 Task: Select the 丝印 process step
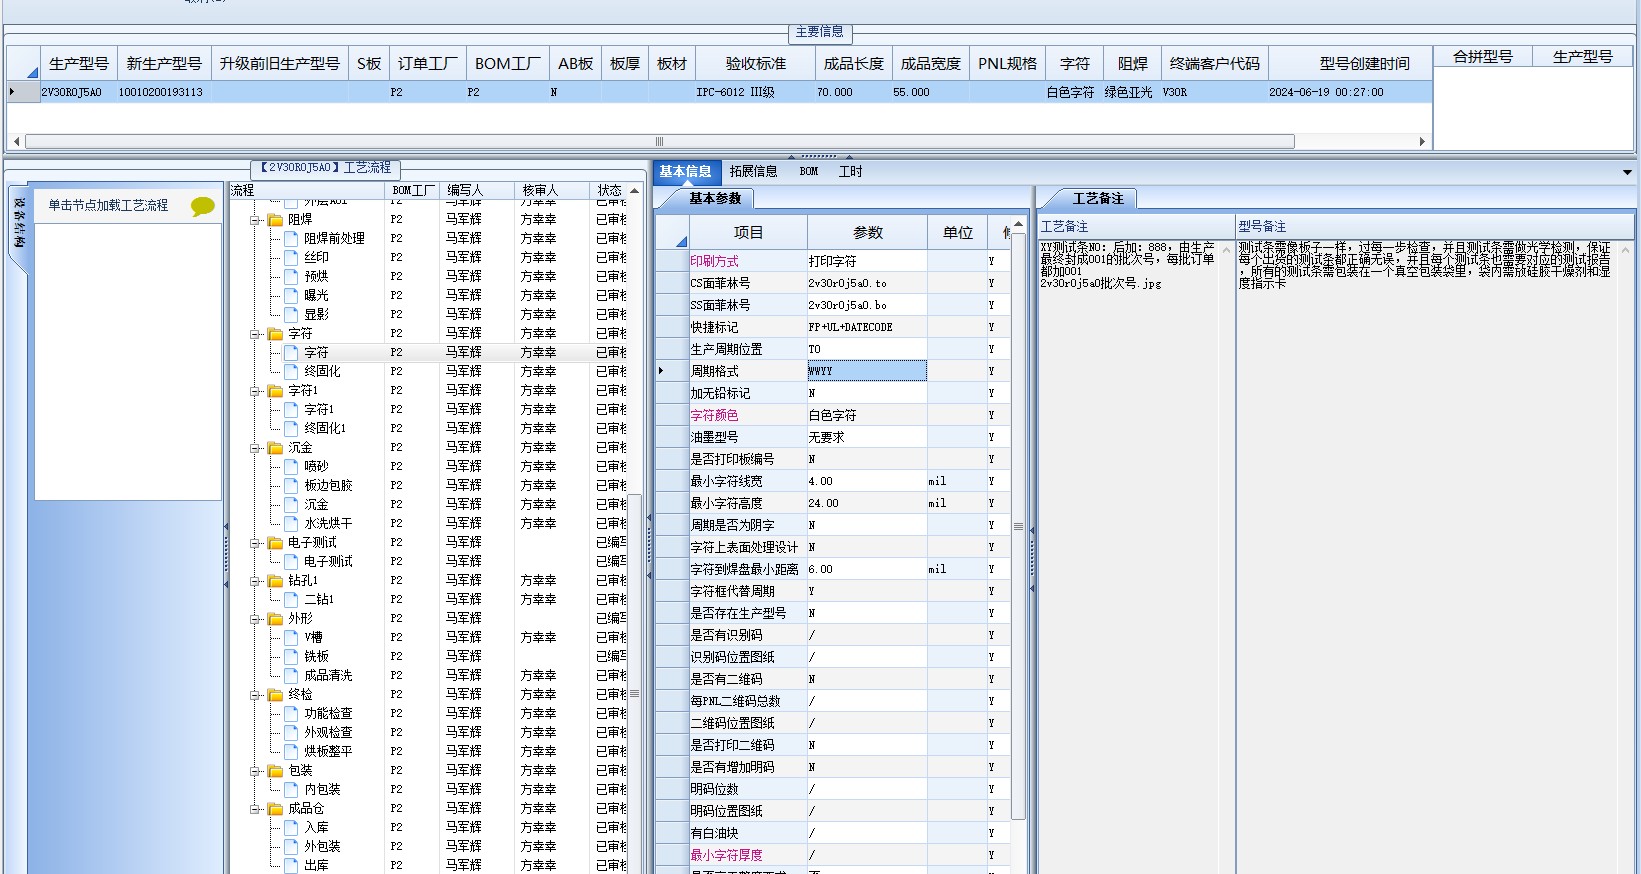click(x=316, y=257)
